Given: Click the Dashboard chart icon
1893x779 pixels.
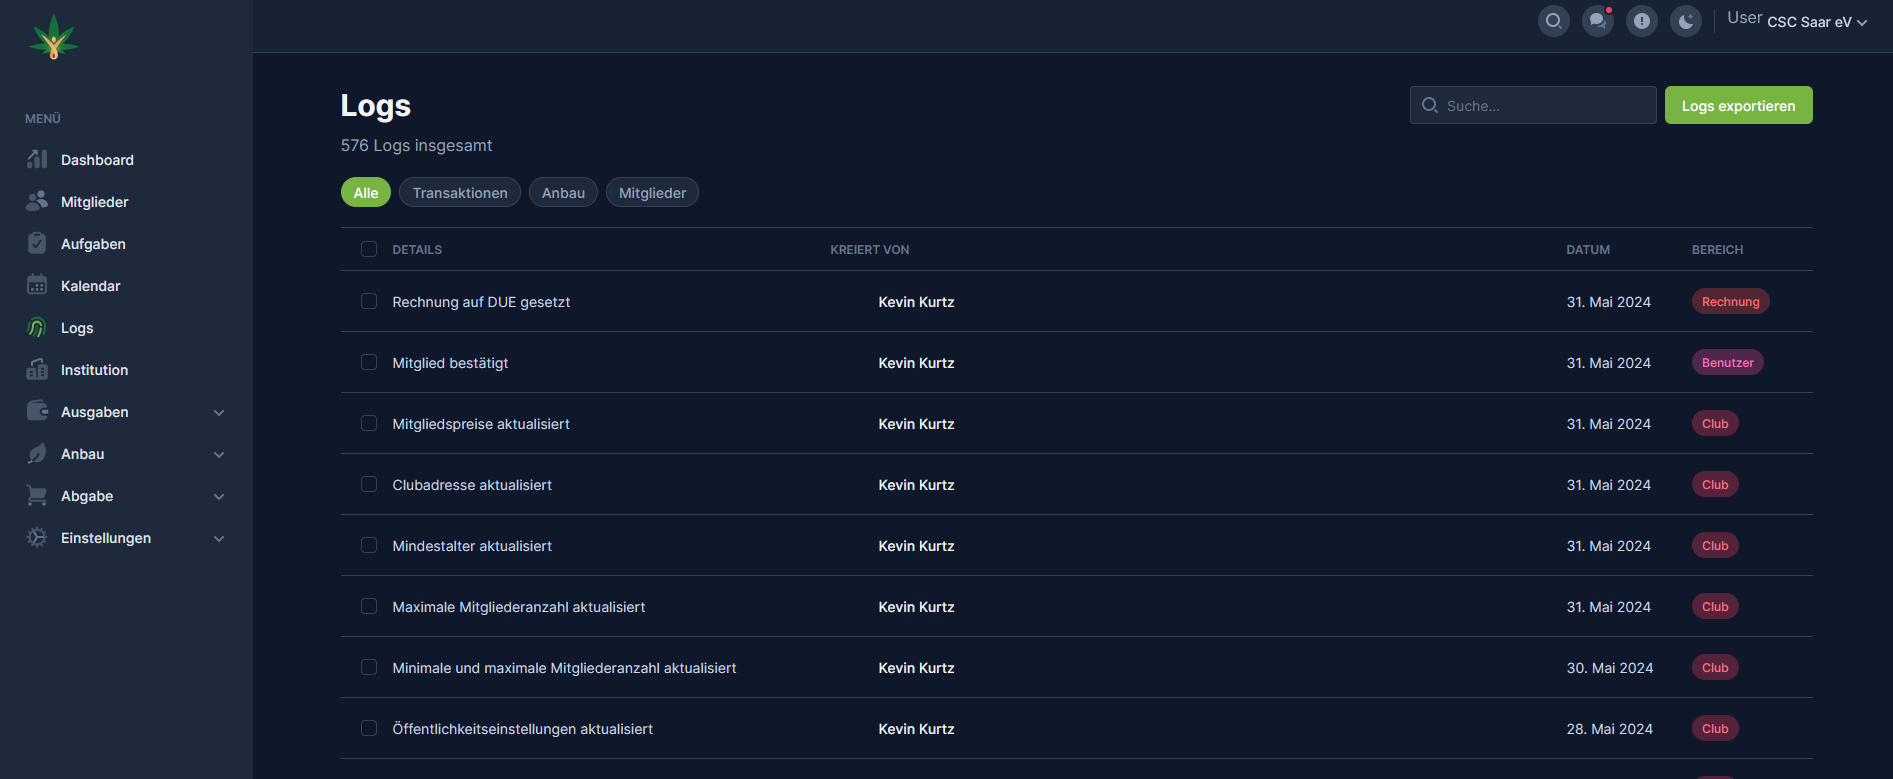Looking at the screenshot, I should tap(37, 160).
